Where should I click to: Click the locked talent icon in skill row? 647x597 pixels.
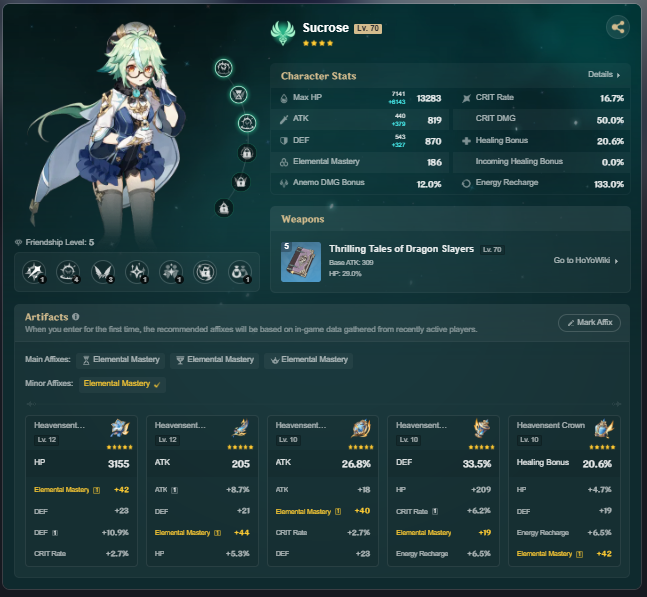pyautogui.click(x=205, y=272)
